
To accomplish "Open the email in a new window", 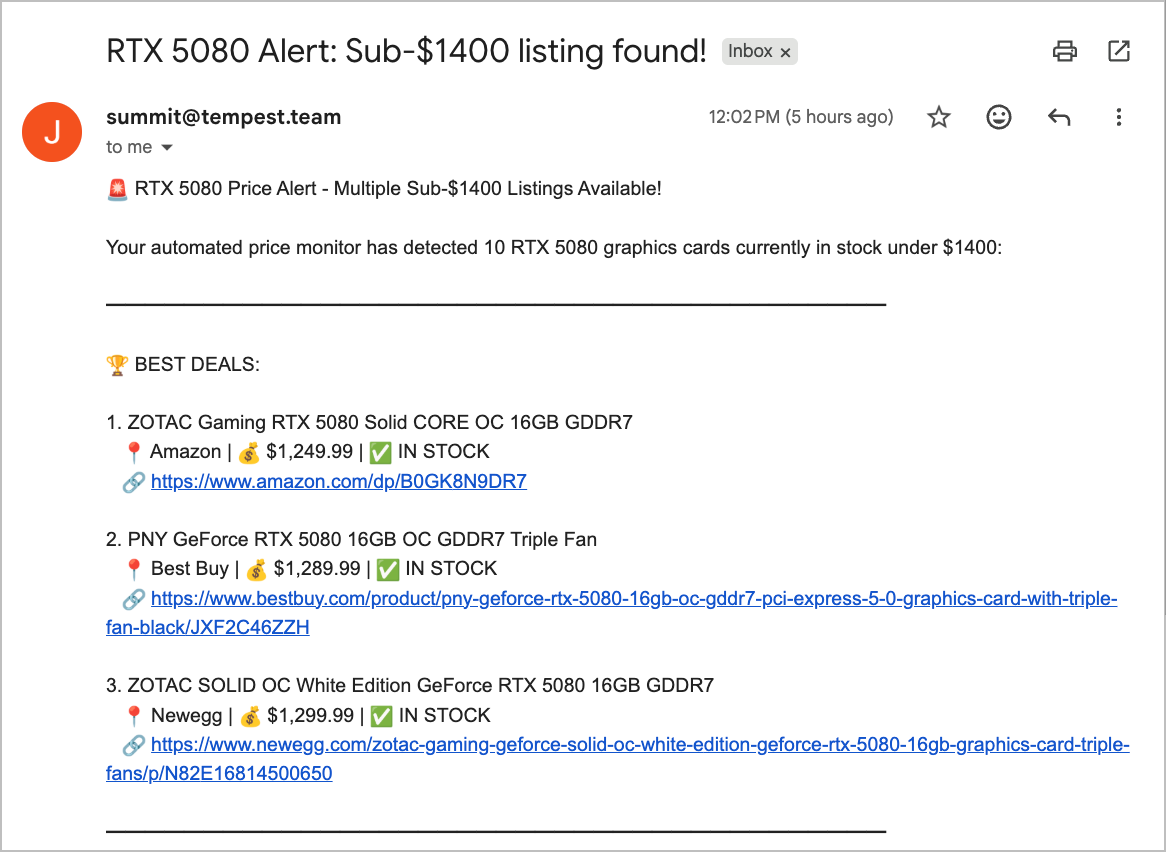I will (1118, 51).
